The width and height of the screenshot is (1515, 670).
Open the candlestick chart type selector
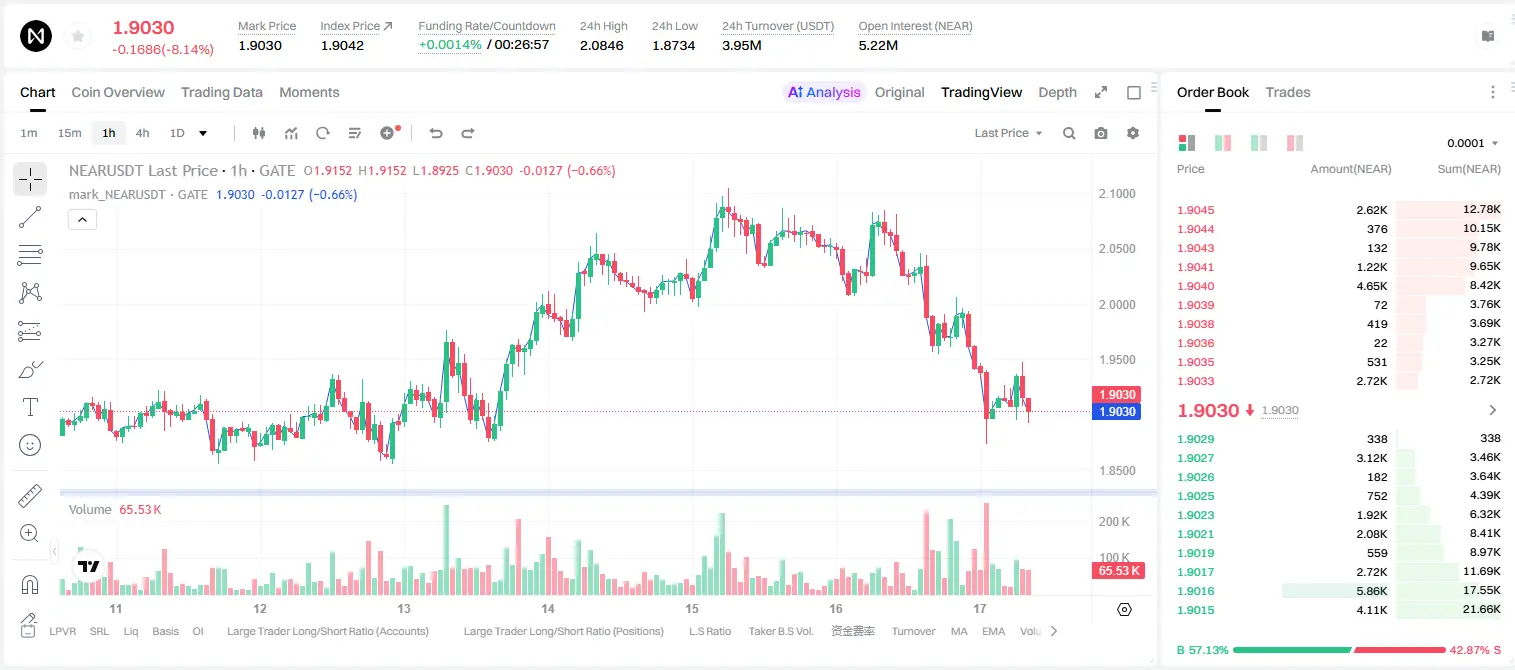(260, 133)
